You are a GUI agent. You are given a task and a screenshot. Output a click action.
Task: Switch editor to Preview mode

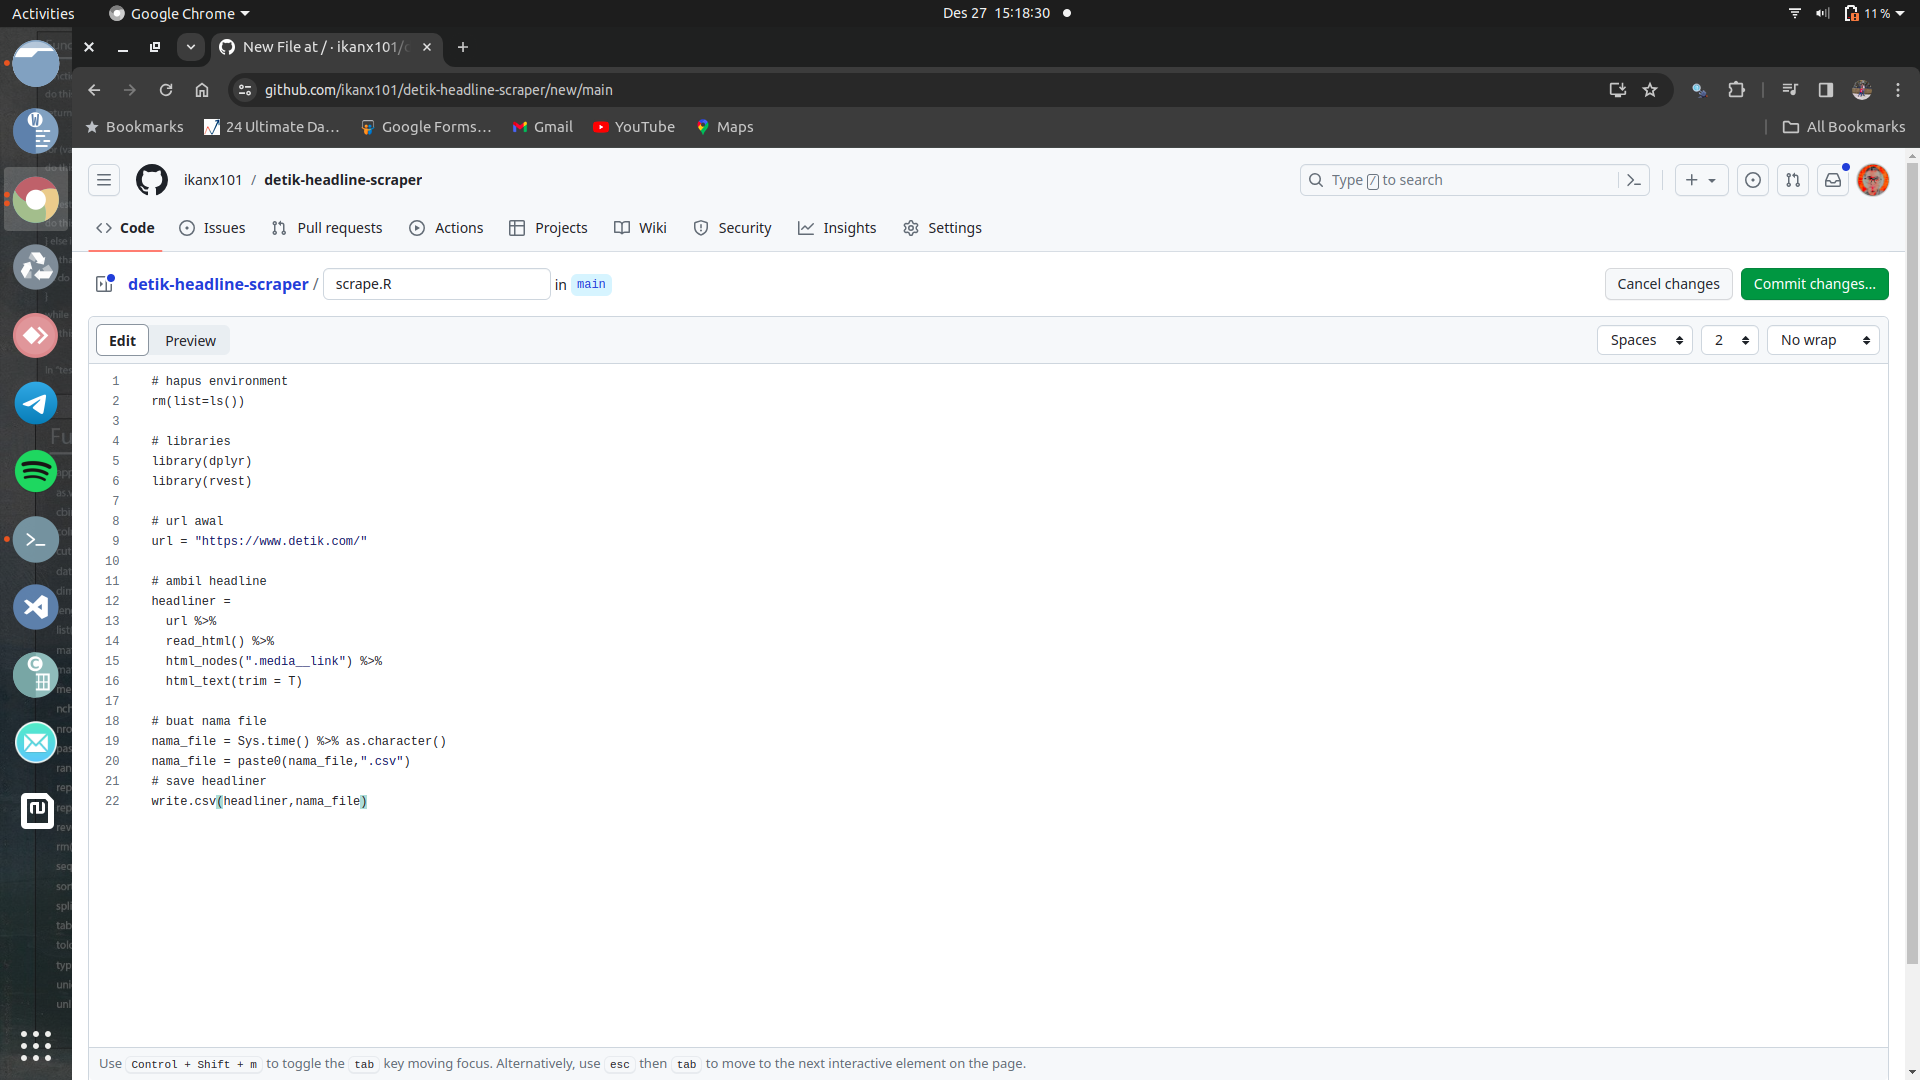click(190, 340)
